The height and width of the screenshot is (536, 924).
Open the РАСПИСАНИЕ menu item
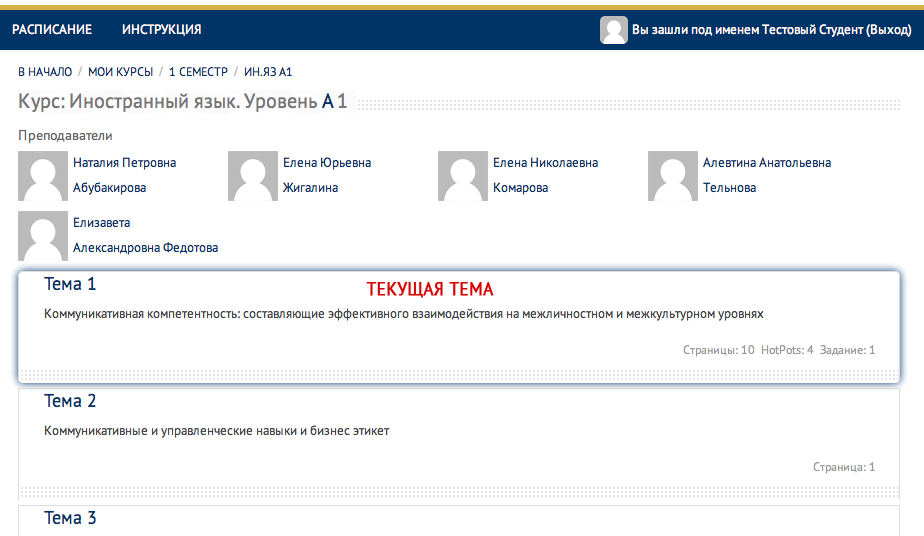coord(52,29)
